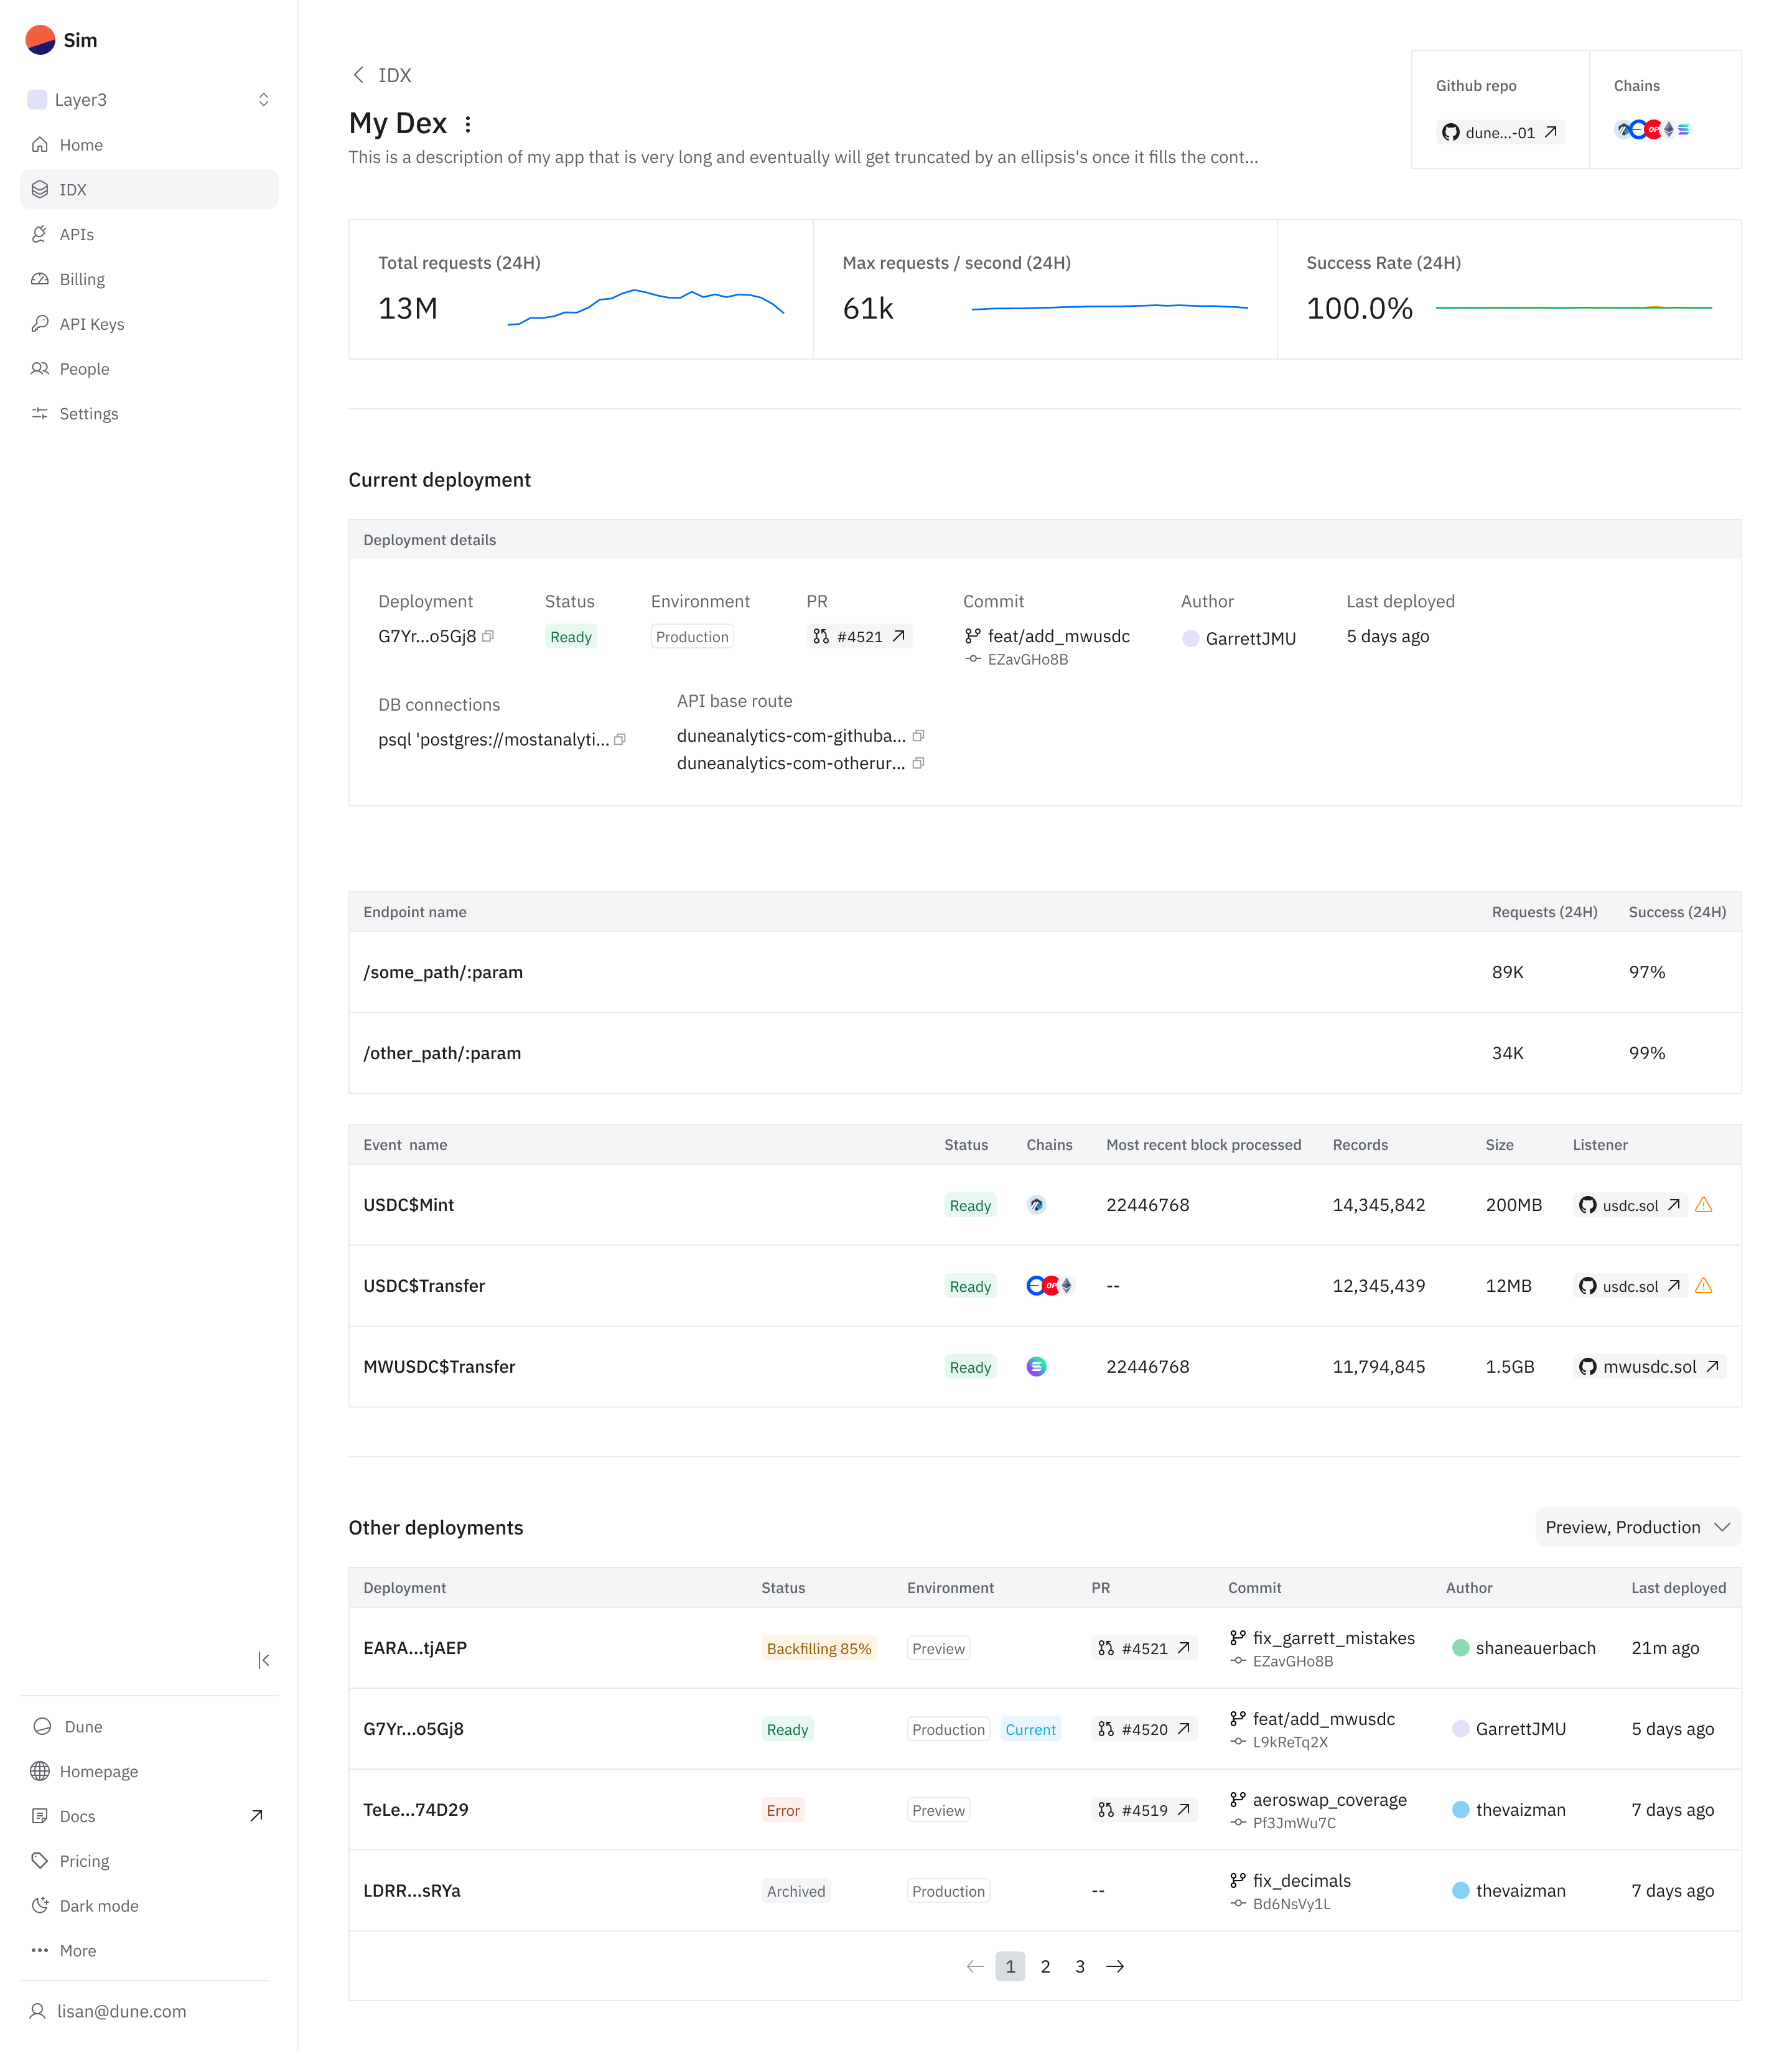Open the API Keys sidebar item
Viewport: 1792px width, 2051px height.
coord(91,324)
